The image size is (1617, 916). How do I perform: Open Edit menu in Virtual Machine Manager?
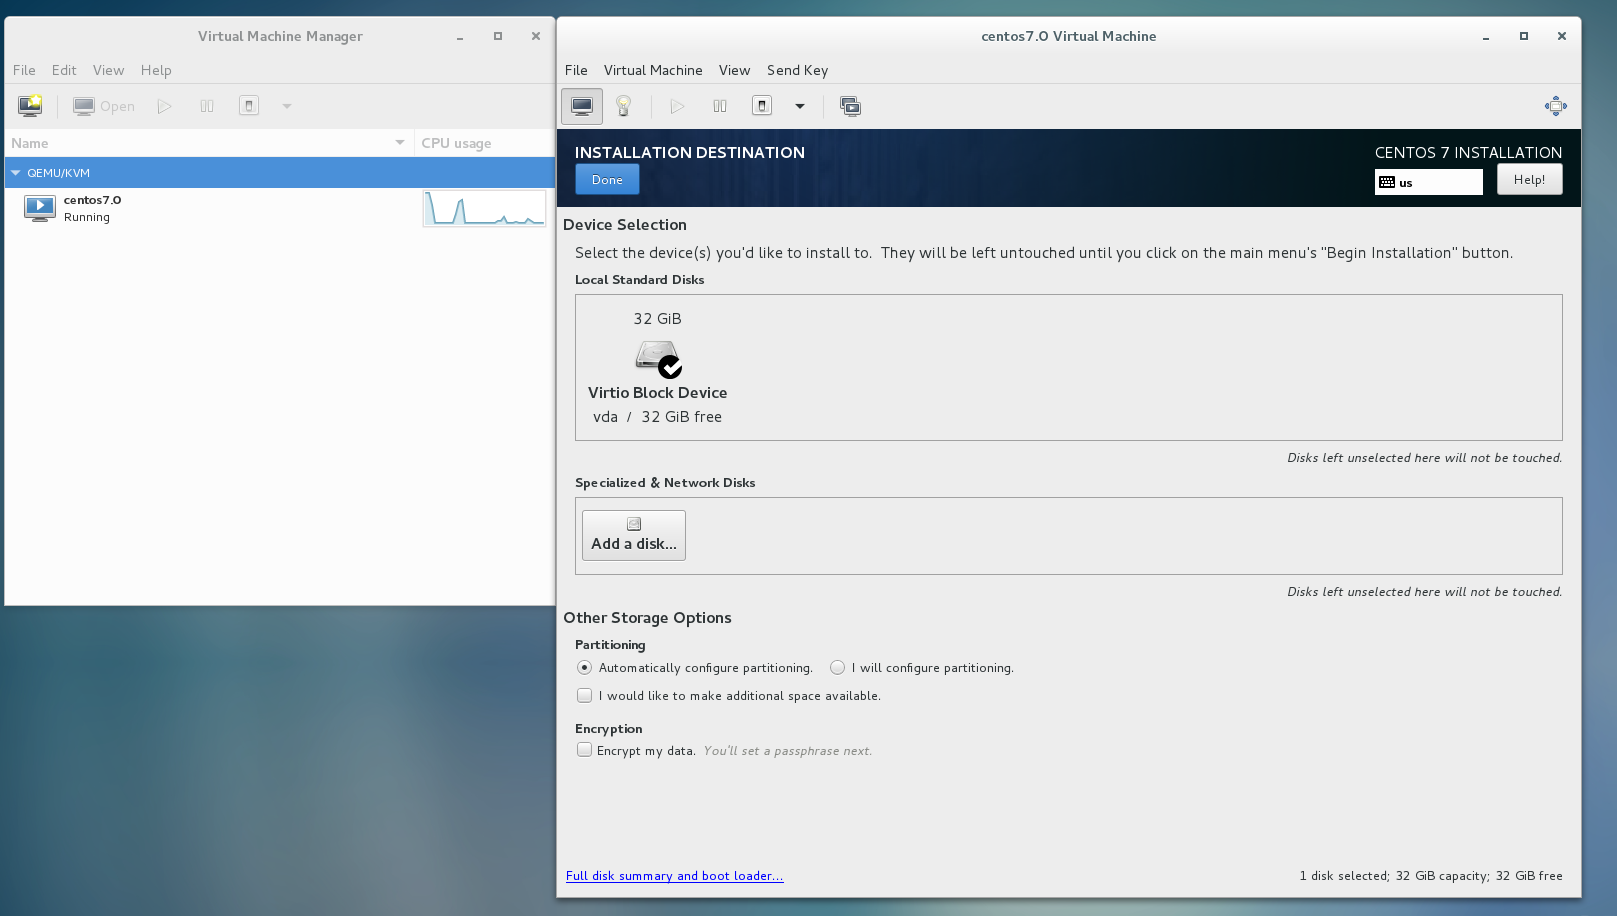[64, 70]
